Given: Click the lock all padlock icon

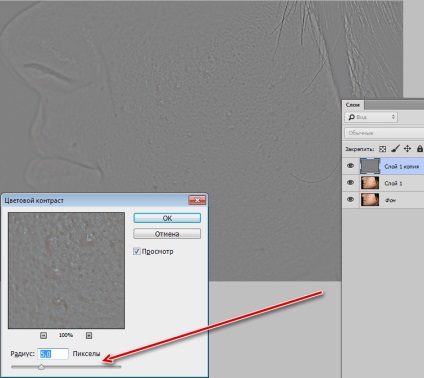Looking at the screenshot, I should (420, 149).
